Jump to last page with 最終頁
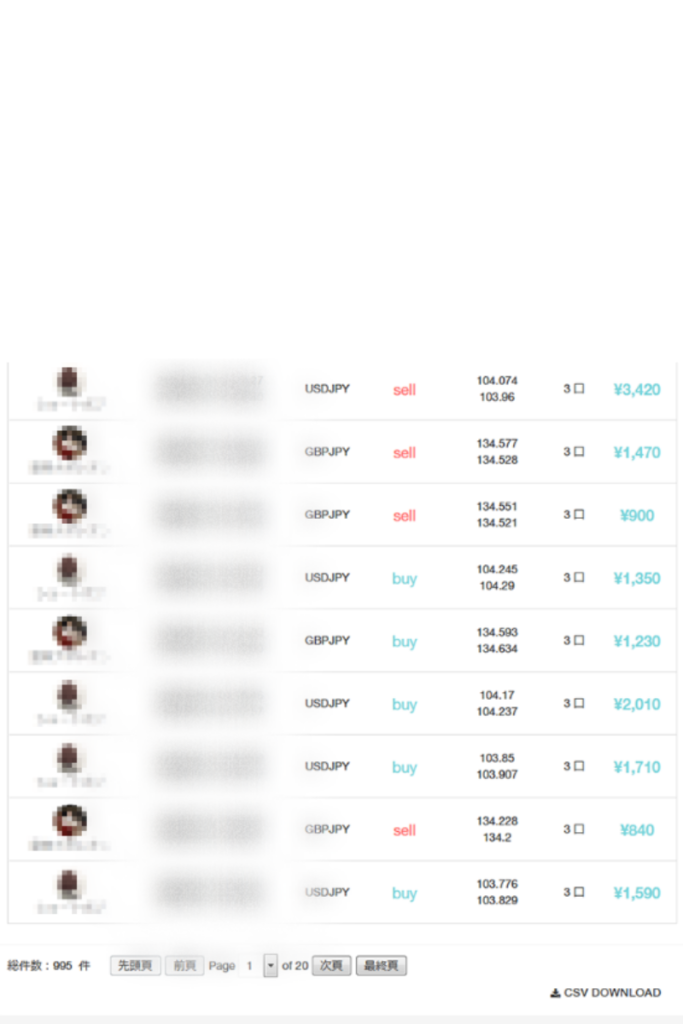This screenshot has width=683, height=1024. point(381,966)
